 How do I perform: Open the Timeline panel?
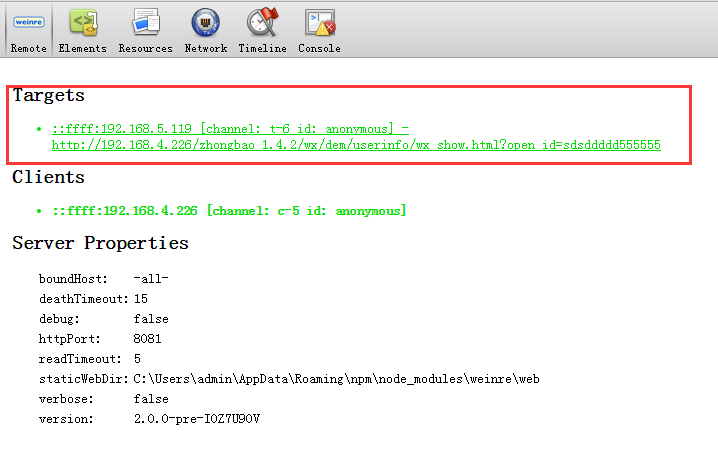(x=262, y=30)
